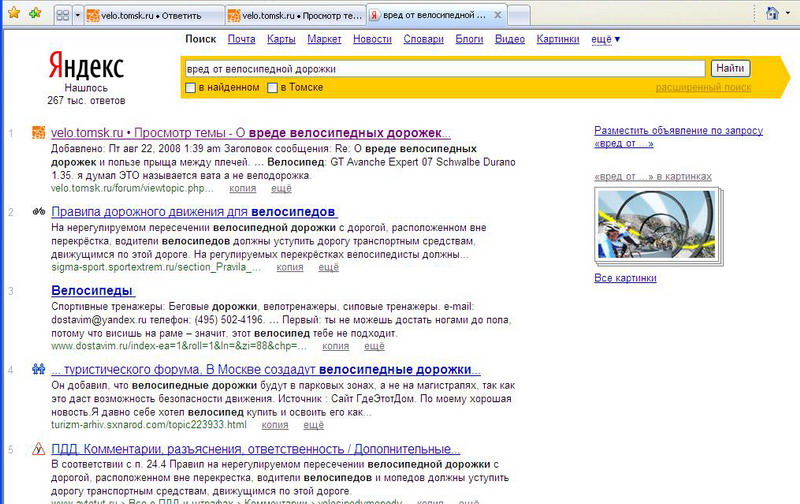Viewport: 800px width, 504px height.
Task: Close the 'вред от велосипедной' tab
Action: point(498,15)
